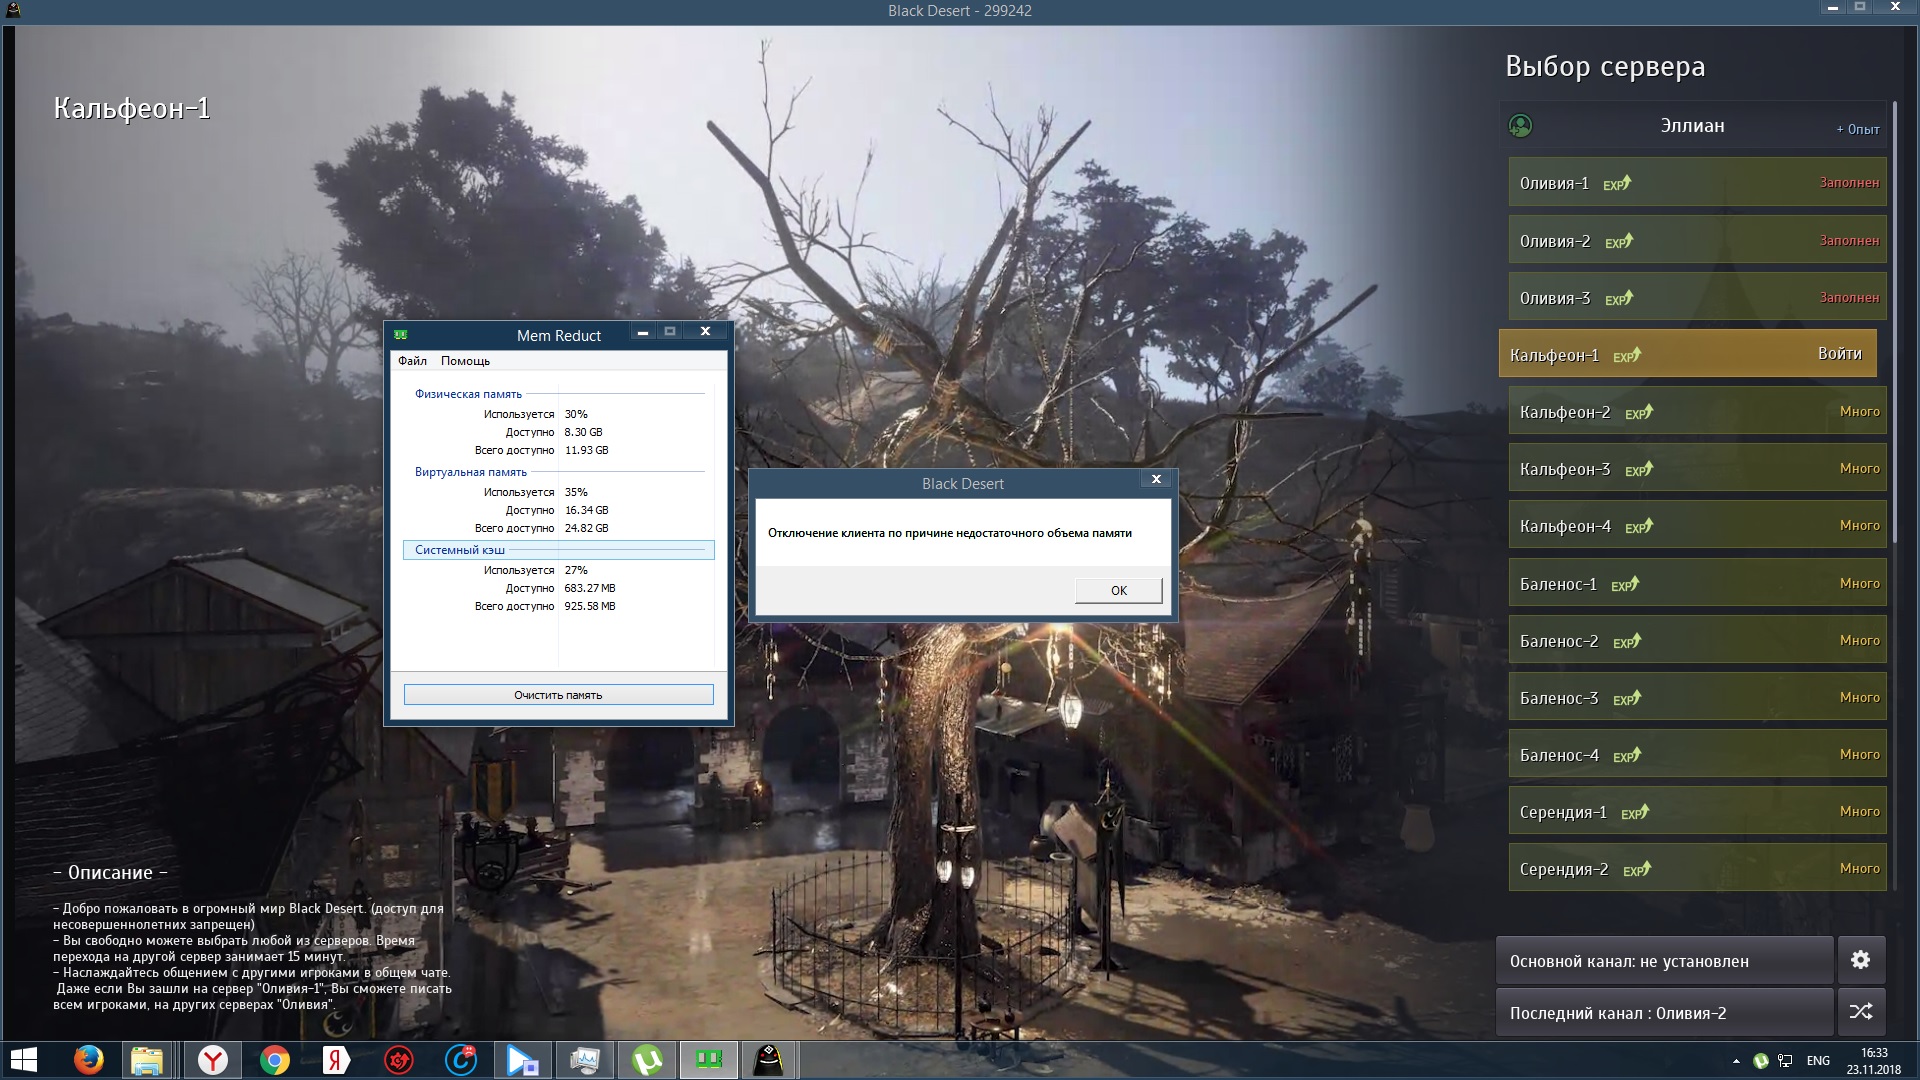Open Google Chrome from the taskbar
The height and width of the screenshot is (1080, 1920).
tap(274, 1060)
